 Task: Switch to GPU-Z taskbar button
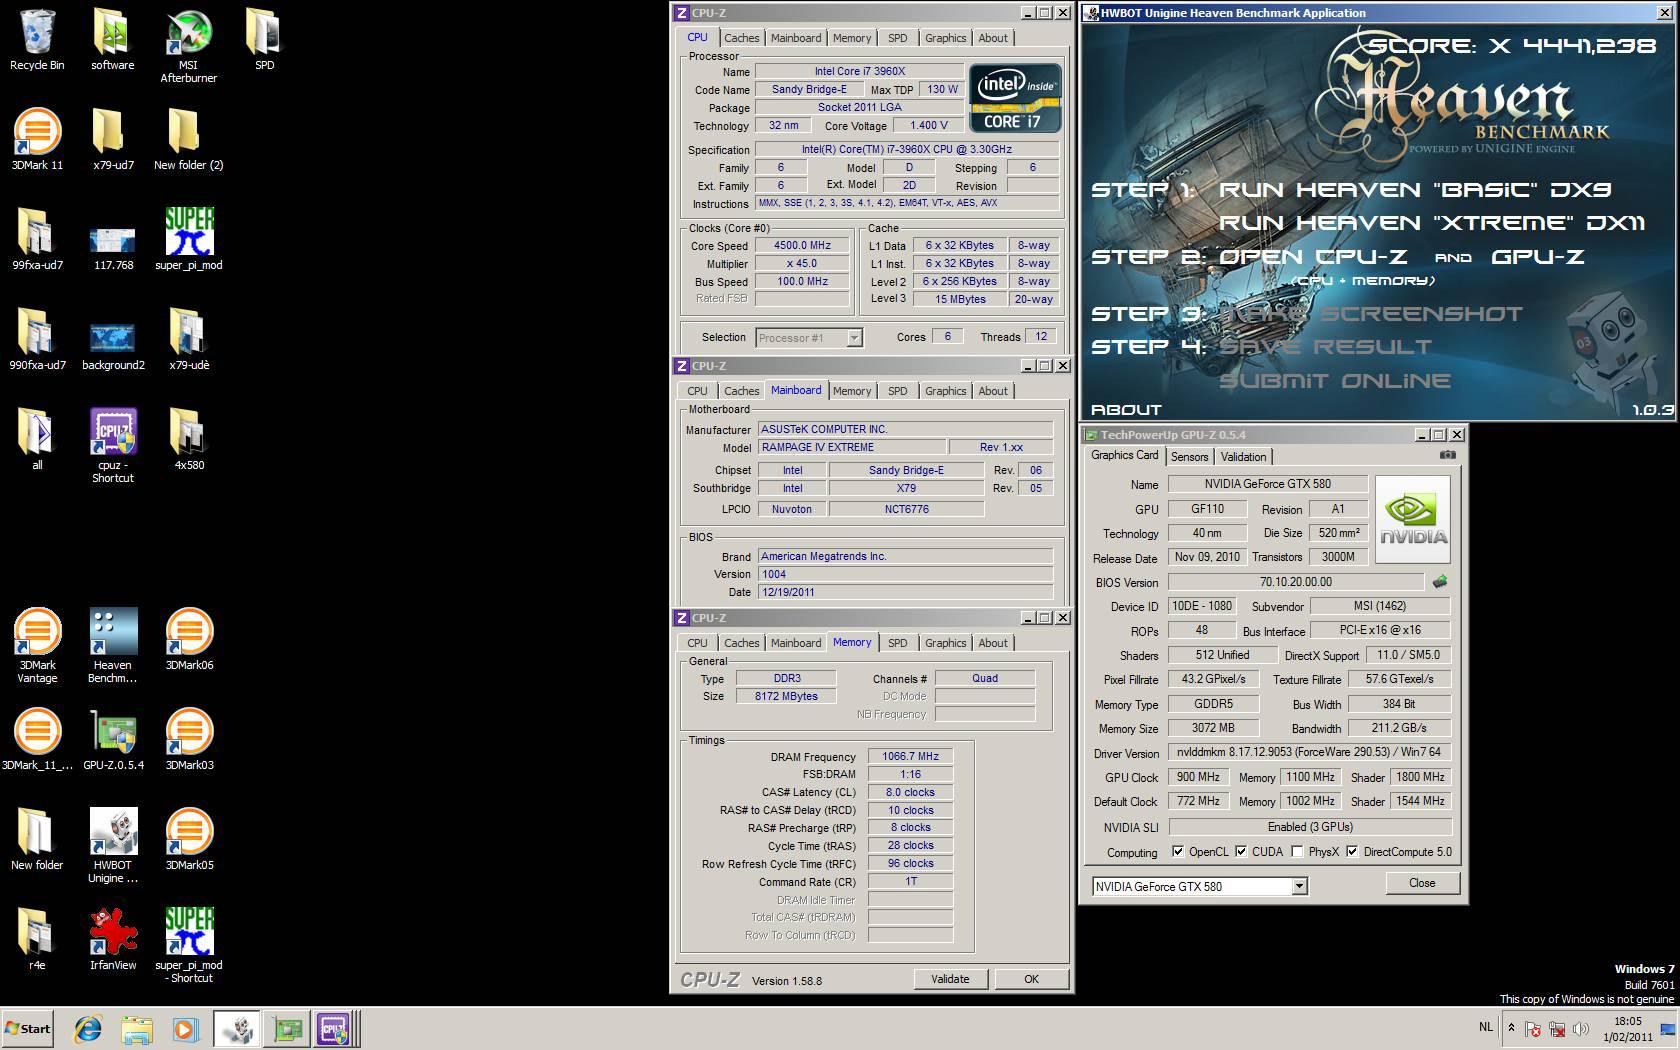(x=287, y=1028)
